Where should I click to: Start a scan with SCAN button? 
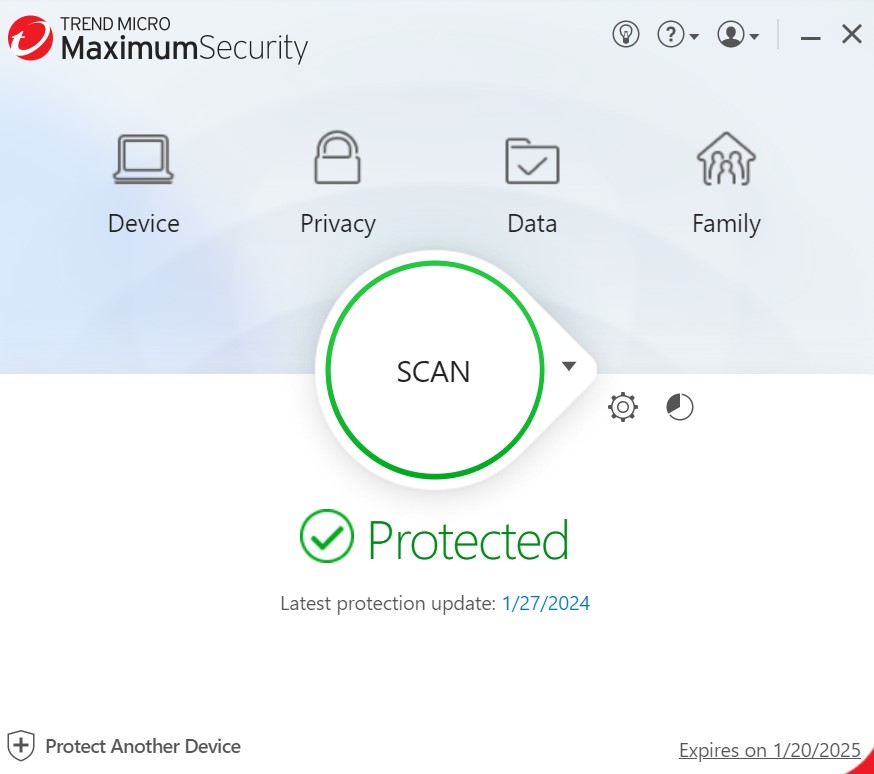433,372
